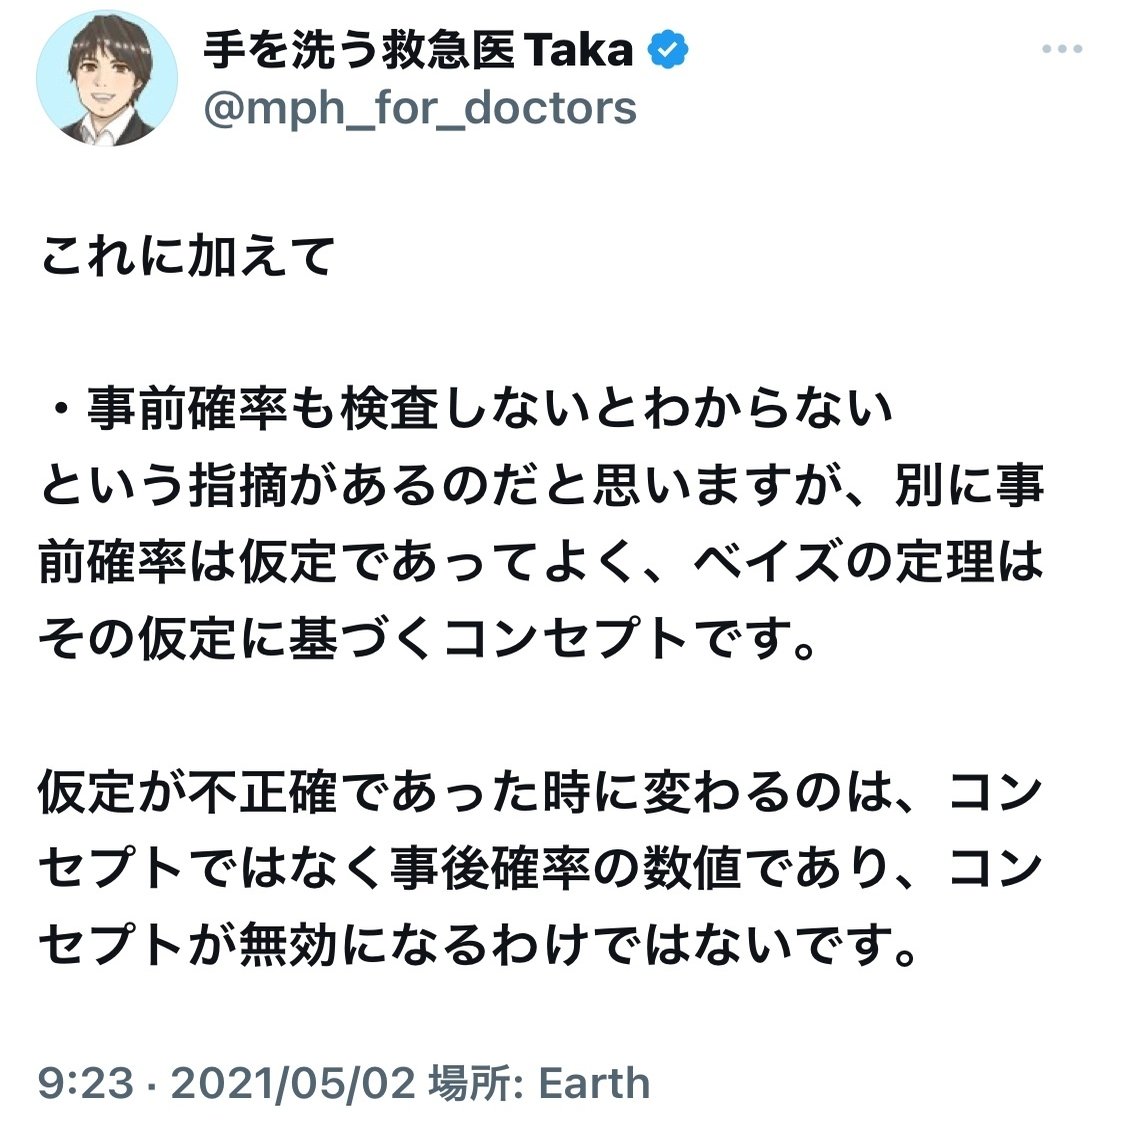Click the bullet point symbol ・
The height and width of the screenshot is (1125, 1125).
[x=62, y=409]
